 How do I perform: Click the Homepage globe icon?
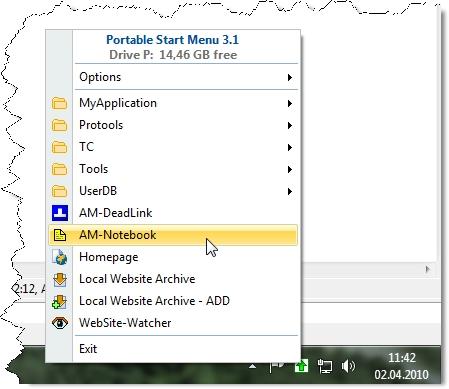60,257
